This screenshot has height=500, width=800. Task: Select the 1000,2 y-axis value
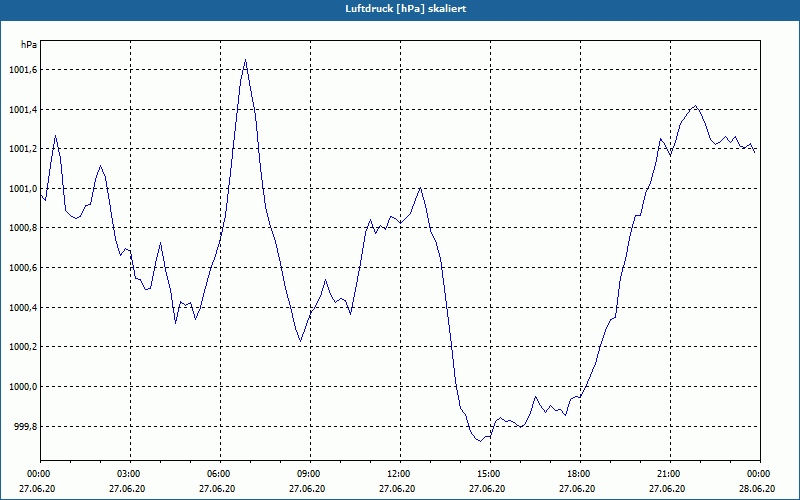coord(22,347)
